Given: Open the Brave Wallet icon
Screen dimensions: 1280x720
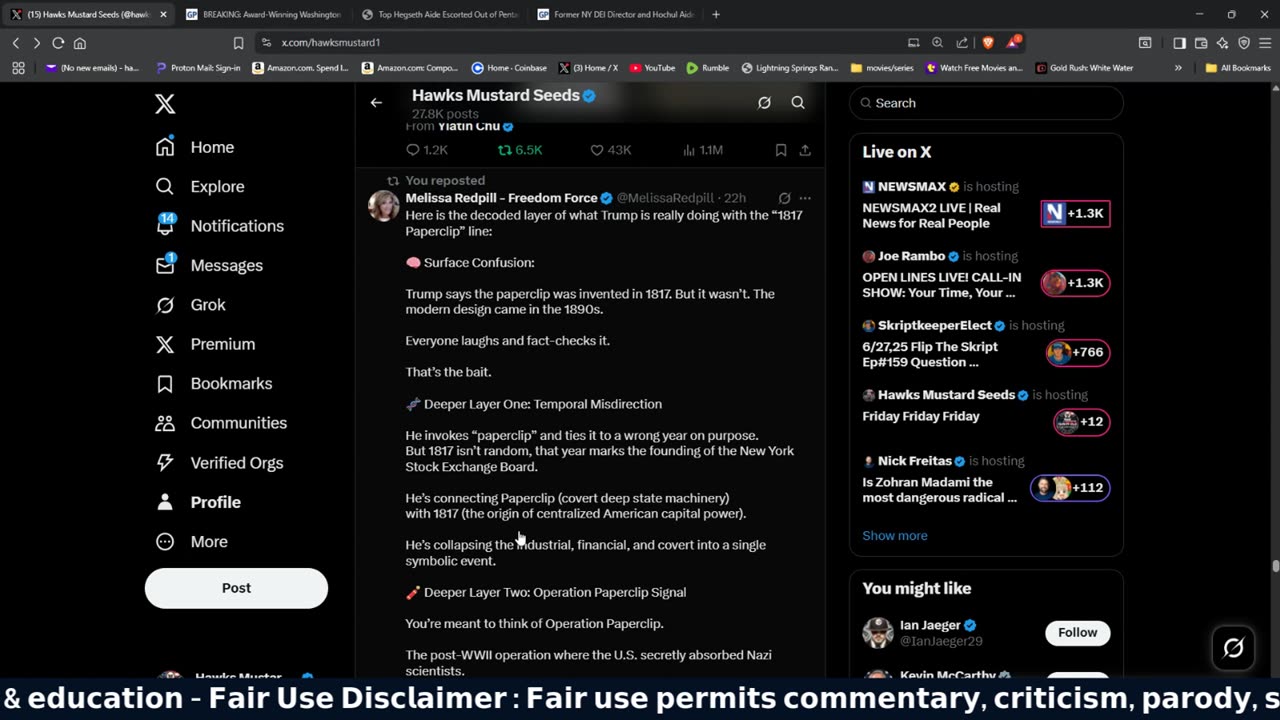Looking at the screenshot, I should coord(1201,43).
